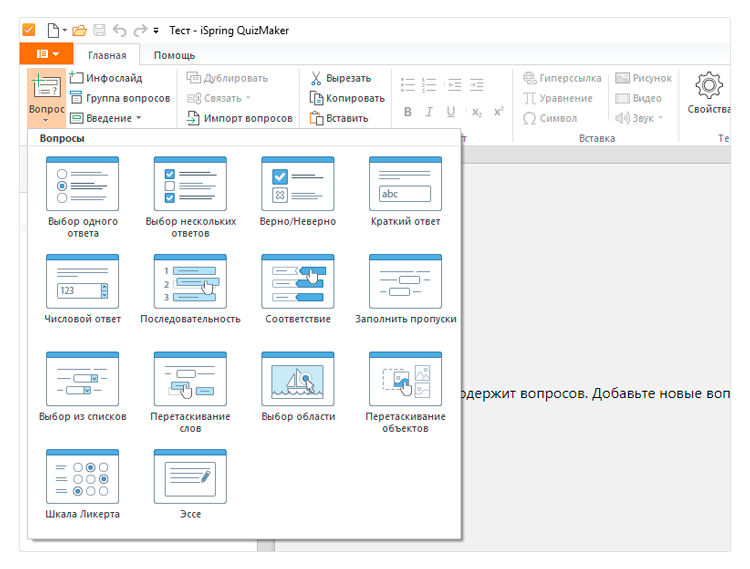Add a Перетаскивание слов question

(x=190, y=392)
